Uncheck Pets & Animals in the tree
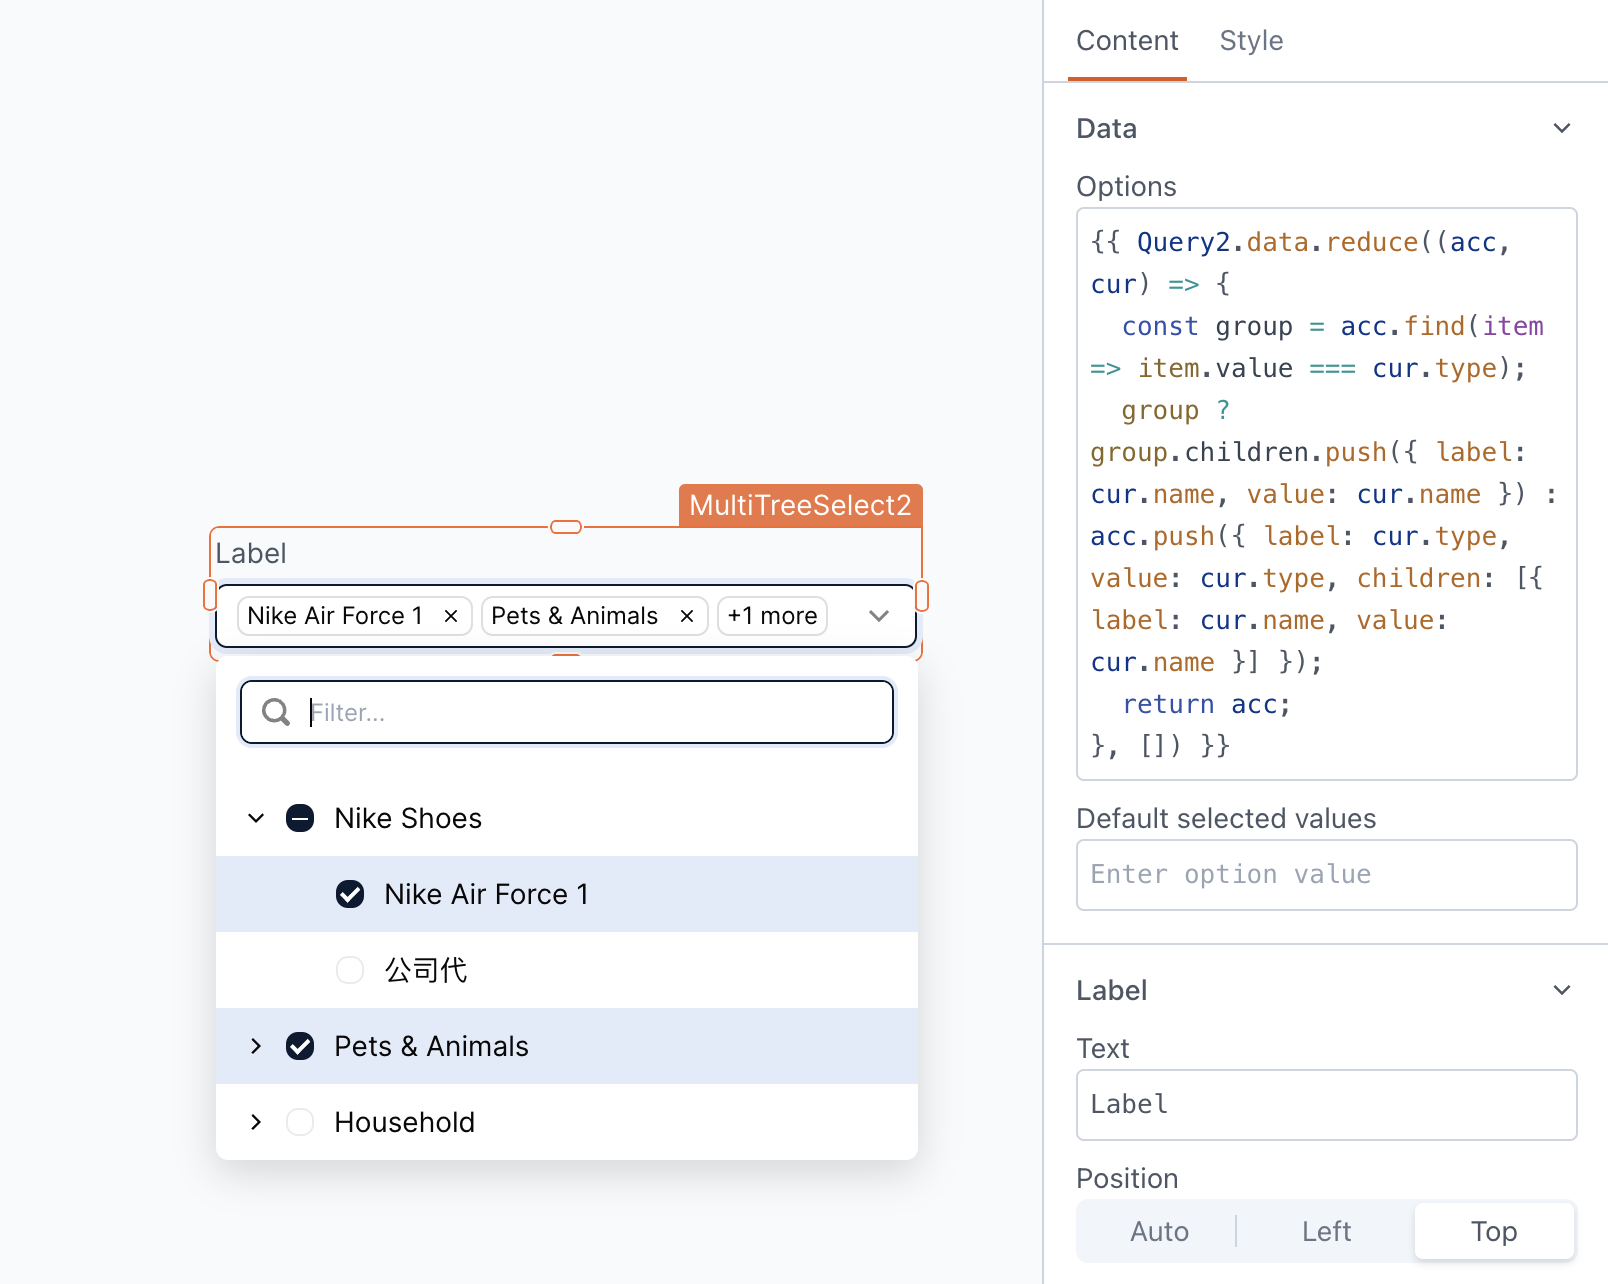 pyautogui.click(x=300, y=1046)
